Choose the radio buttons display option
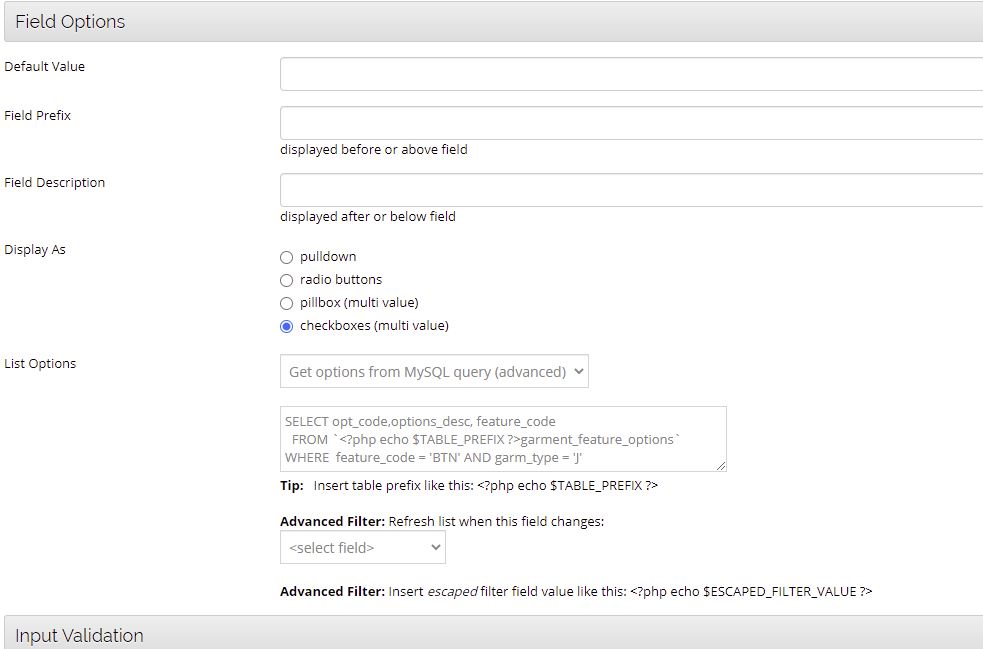Screen dimensions: 983x649 click(287, 280)
